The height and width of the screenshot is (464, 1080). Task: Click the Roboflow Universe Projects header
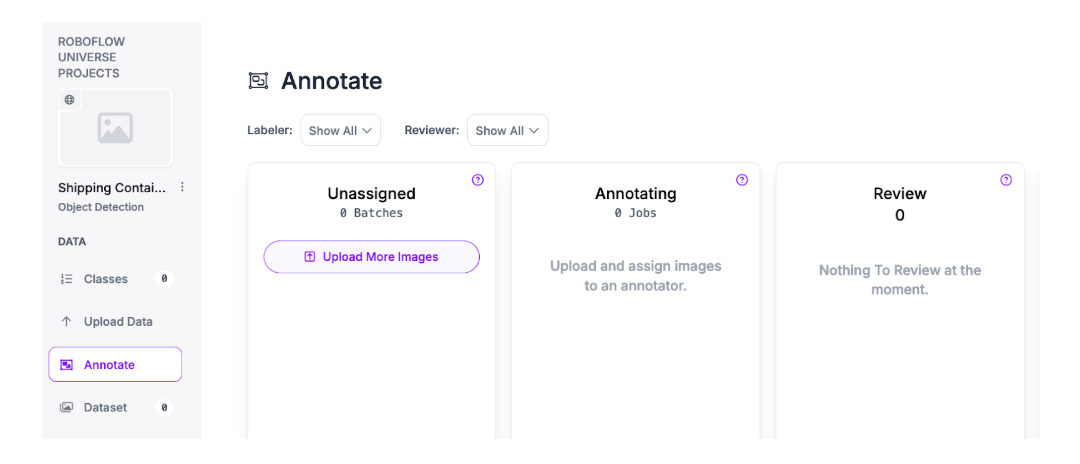pyautogui.click(x=91, y=58)
